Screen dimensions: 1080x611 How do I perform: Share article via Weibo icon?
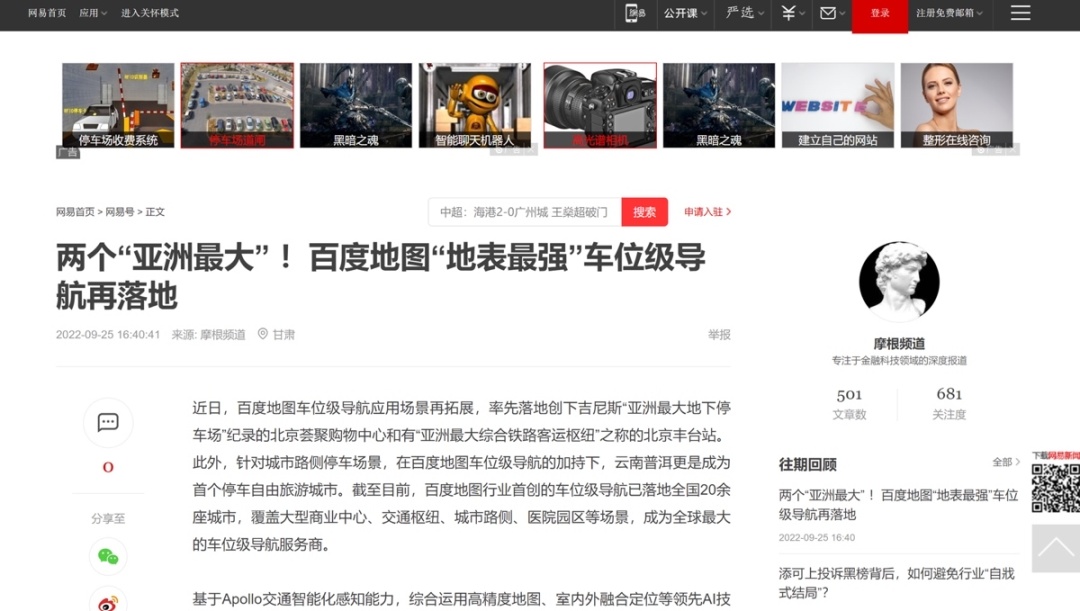point(108,602)
